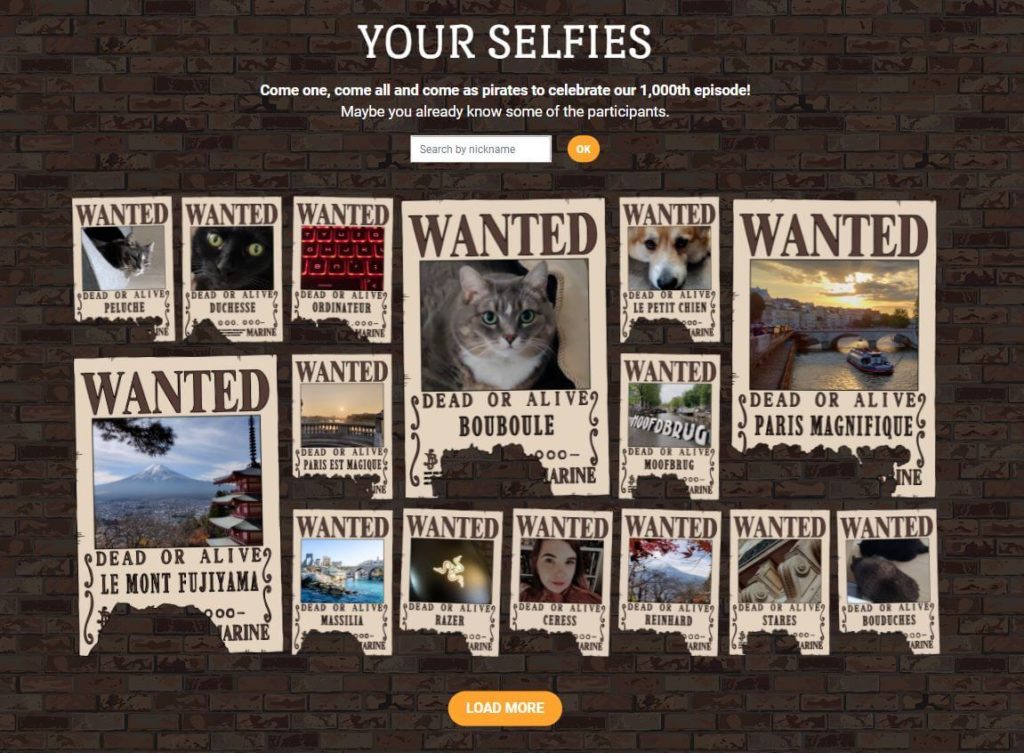
Task: Select the Bouduches wanted poster
Action: (x=888, y=582)
